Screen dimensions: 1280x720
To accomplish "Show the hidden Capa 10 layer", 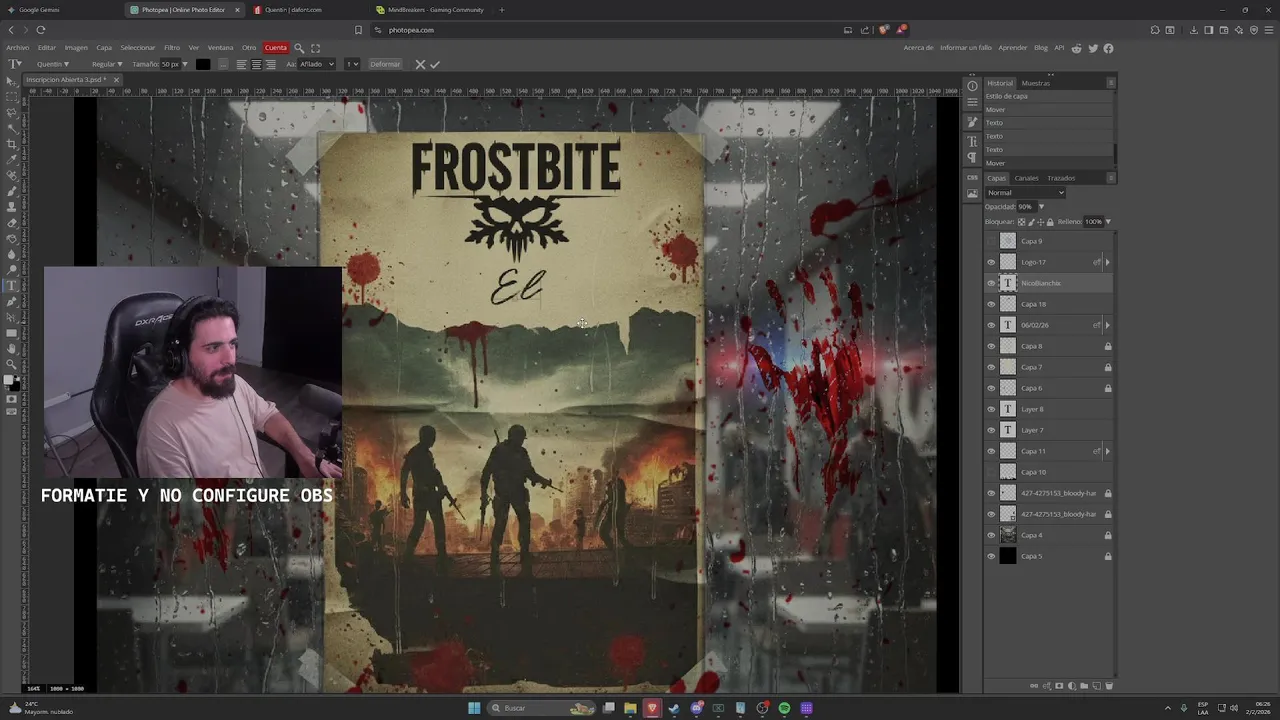I will click(x=991, y=472).
